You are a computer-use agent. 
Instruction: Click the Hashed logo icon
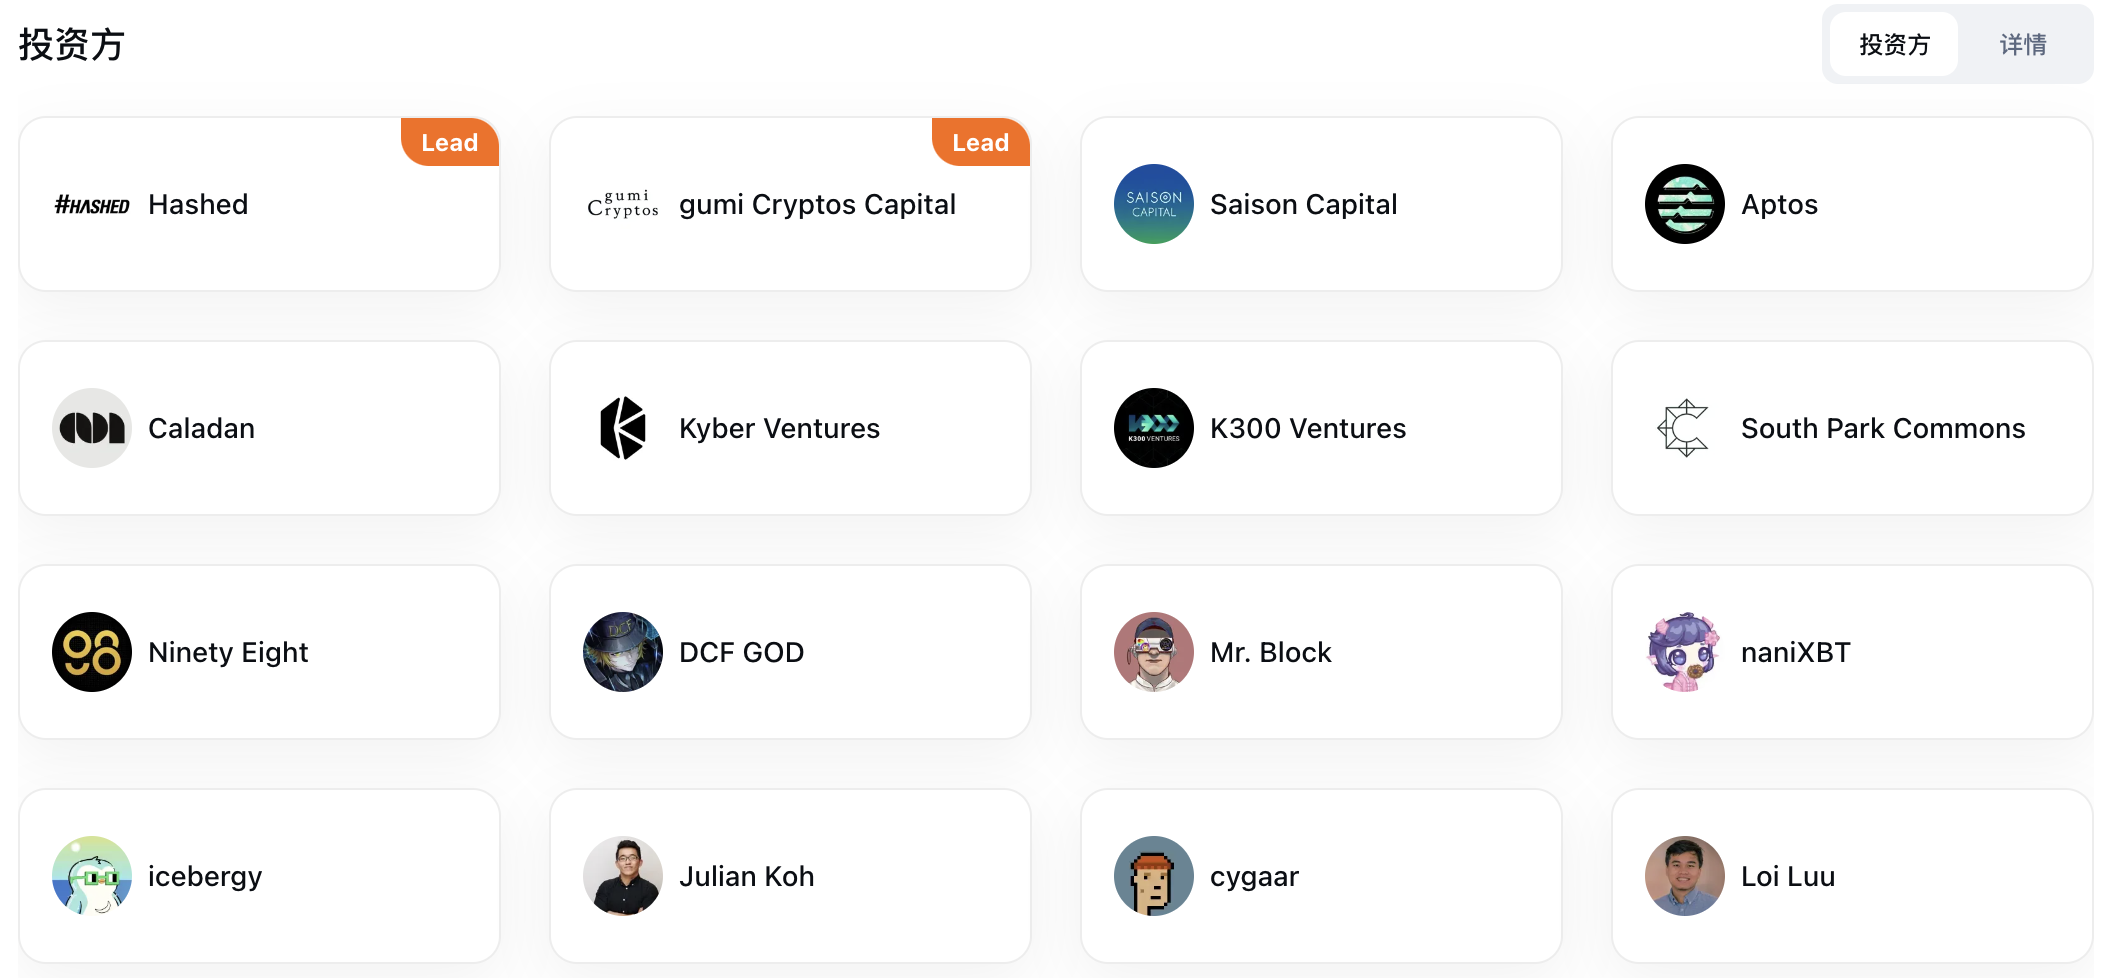point(92,205)
